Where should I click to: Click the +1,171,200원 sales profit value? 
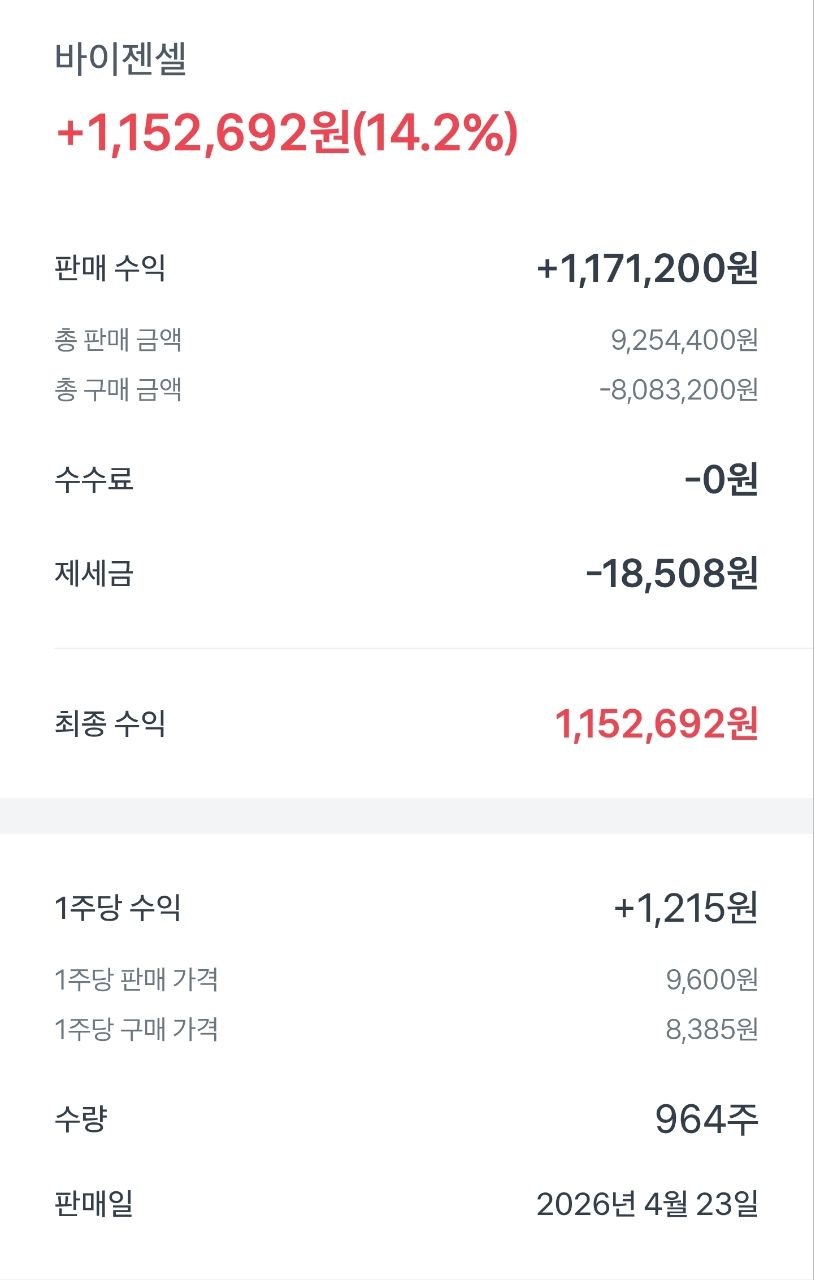pyautogui.click(x=647, y=268)
